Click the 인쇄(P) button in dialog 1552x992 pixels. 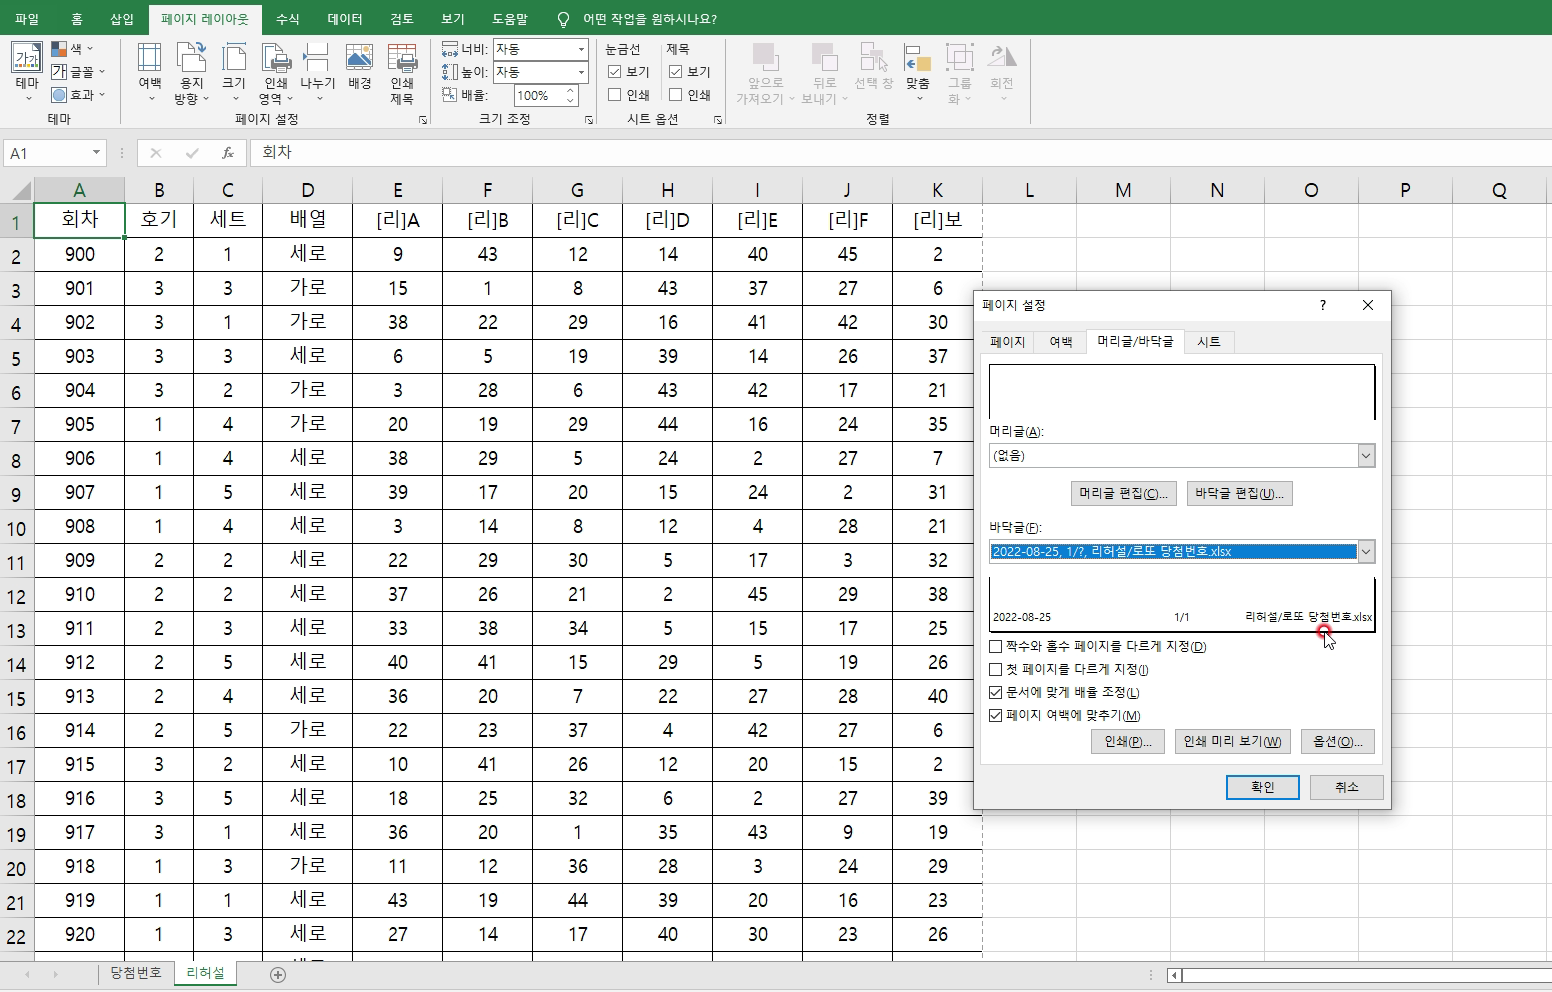pyautogui.click(x=1128, y=742)
